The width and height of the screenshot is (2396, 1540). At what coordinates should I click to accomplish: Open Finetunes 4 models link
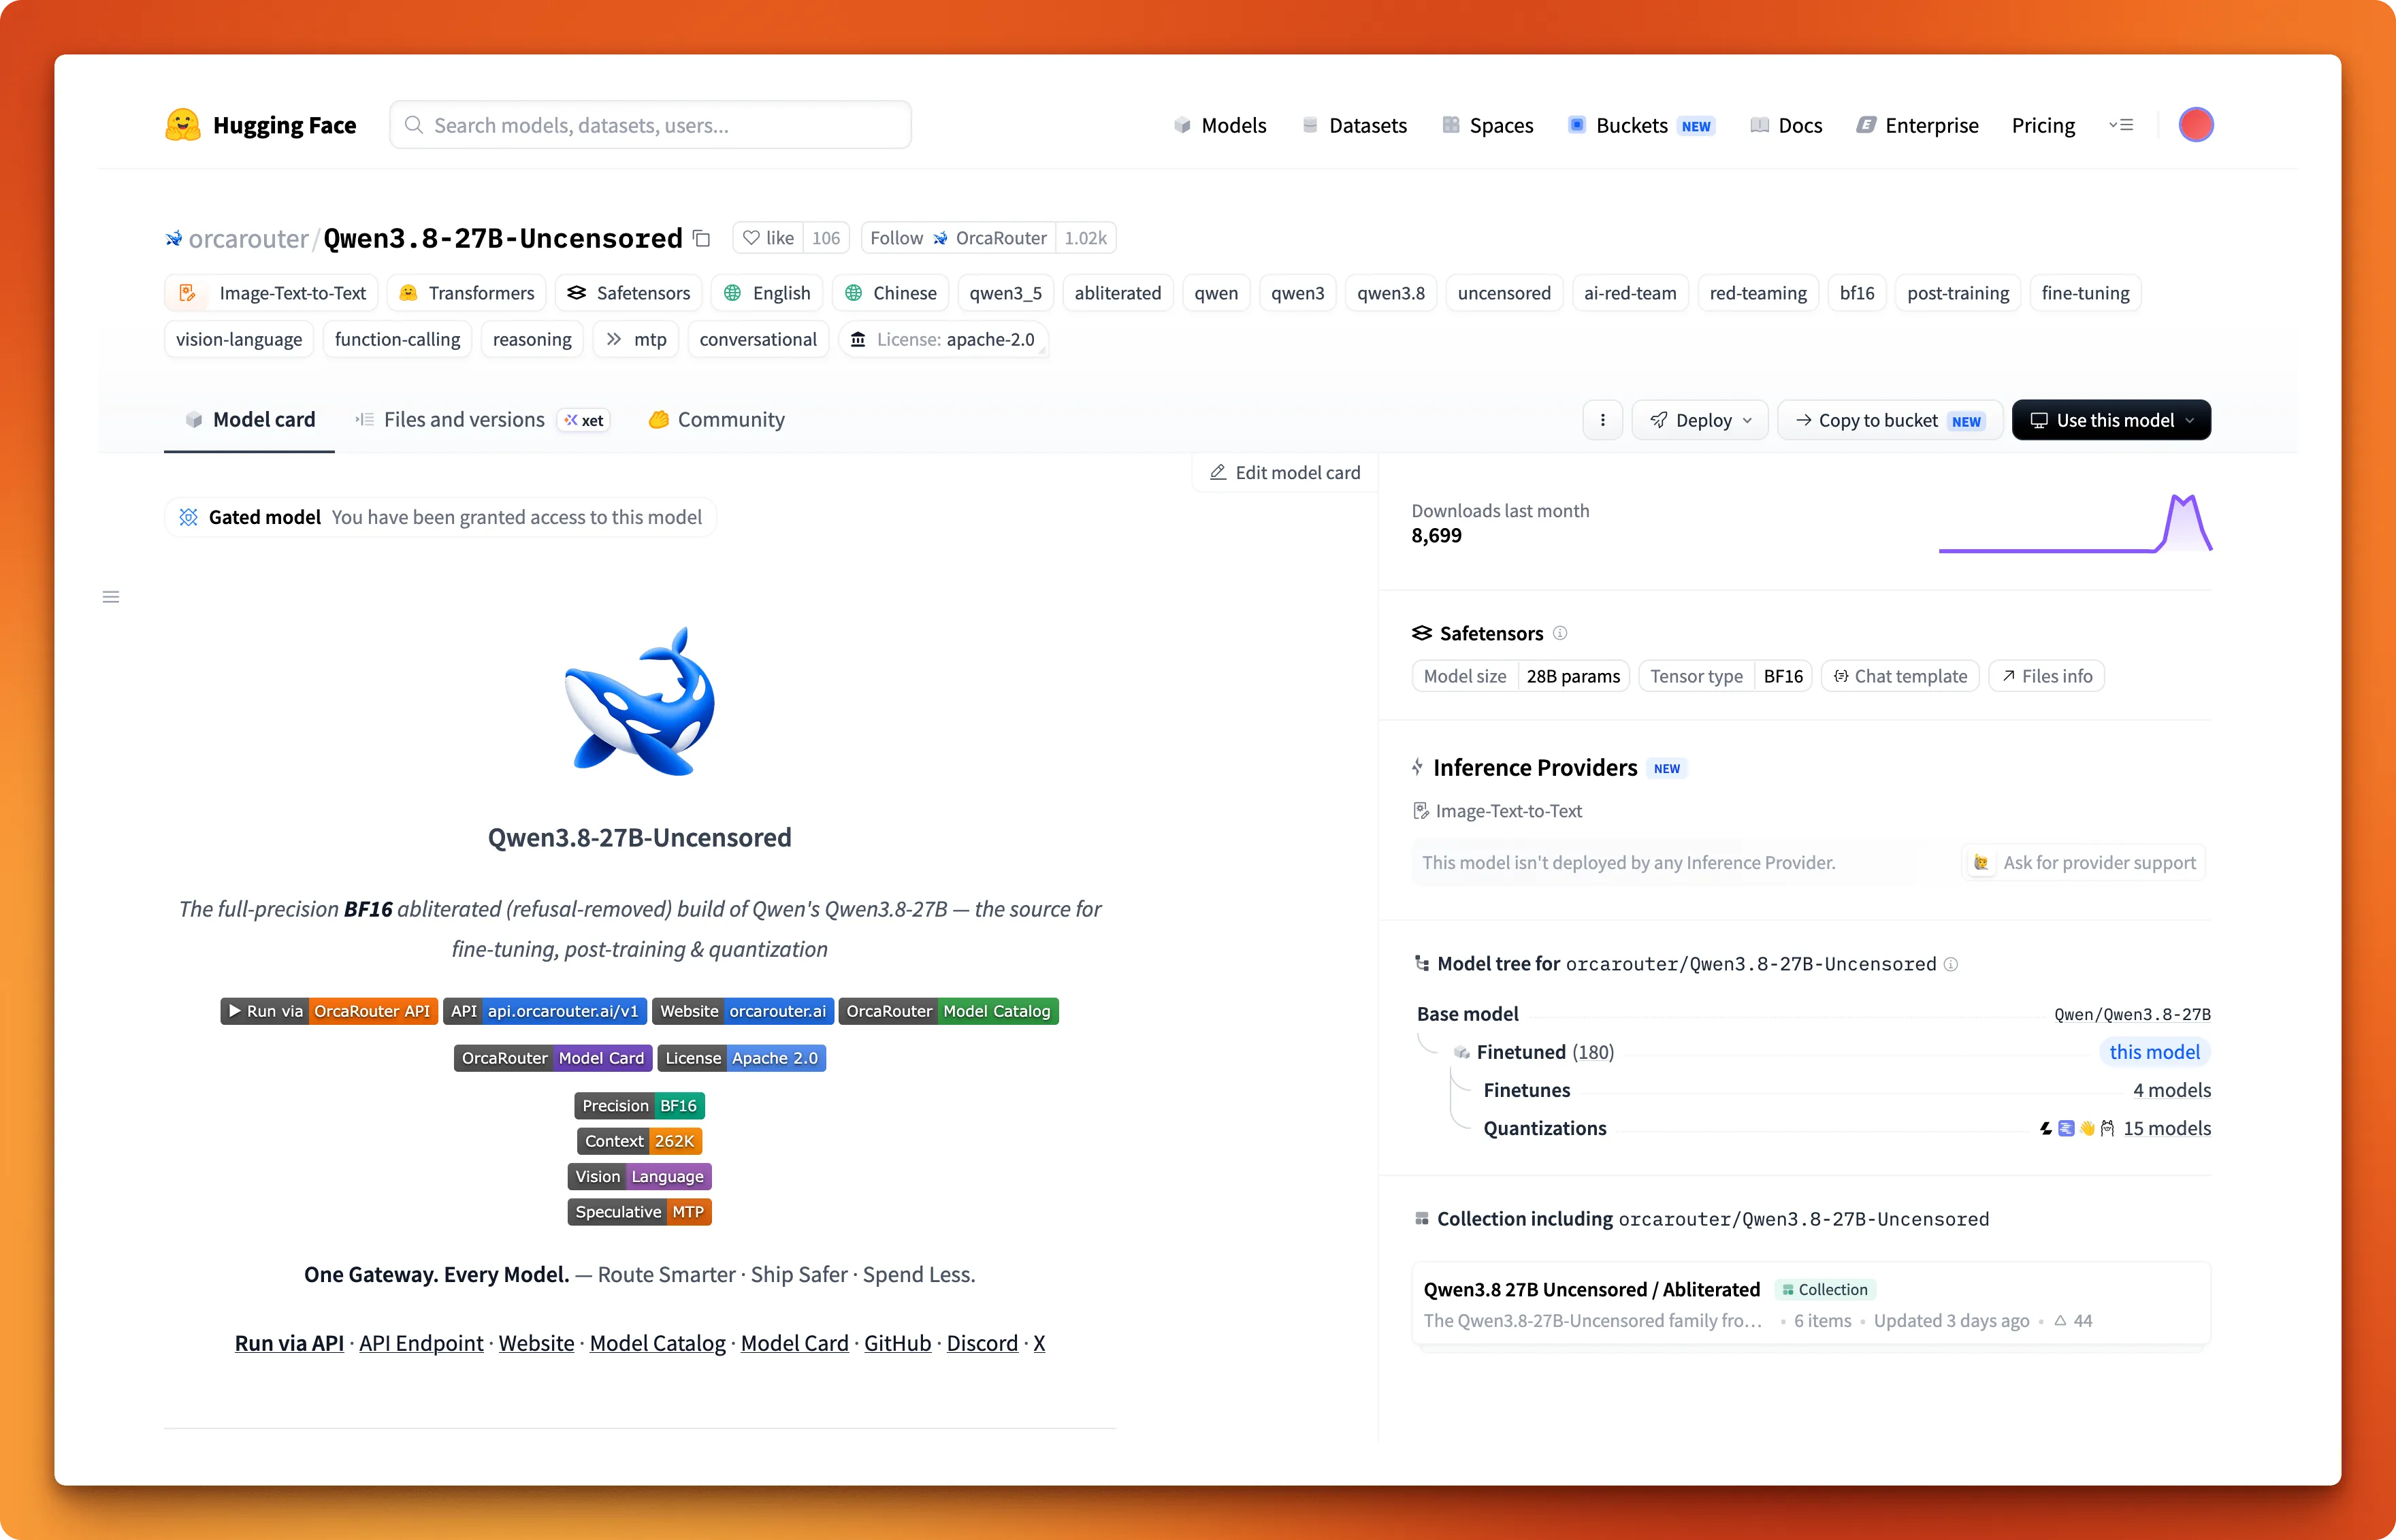(2171, 1090)
